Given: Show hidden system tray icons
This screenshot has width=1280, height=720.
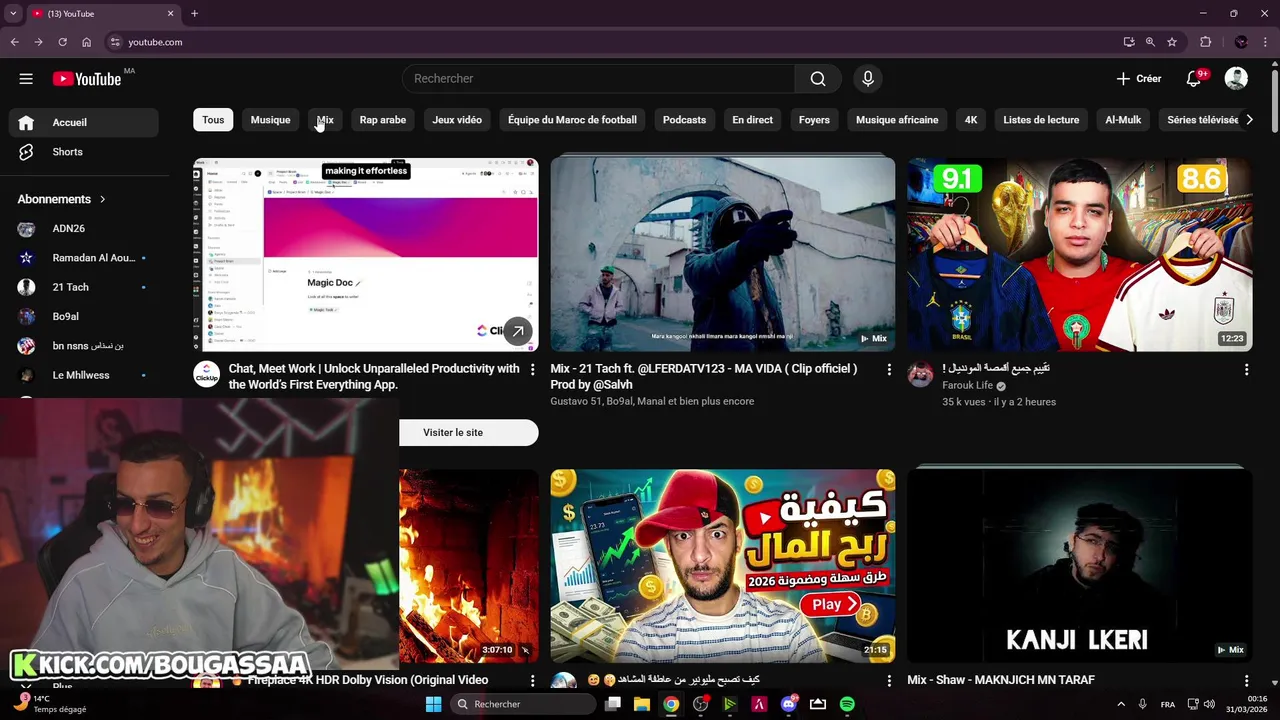Looking at the screenshot, I should click(x=1120, y=704).
